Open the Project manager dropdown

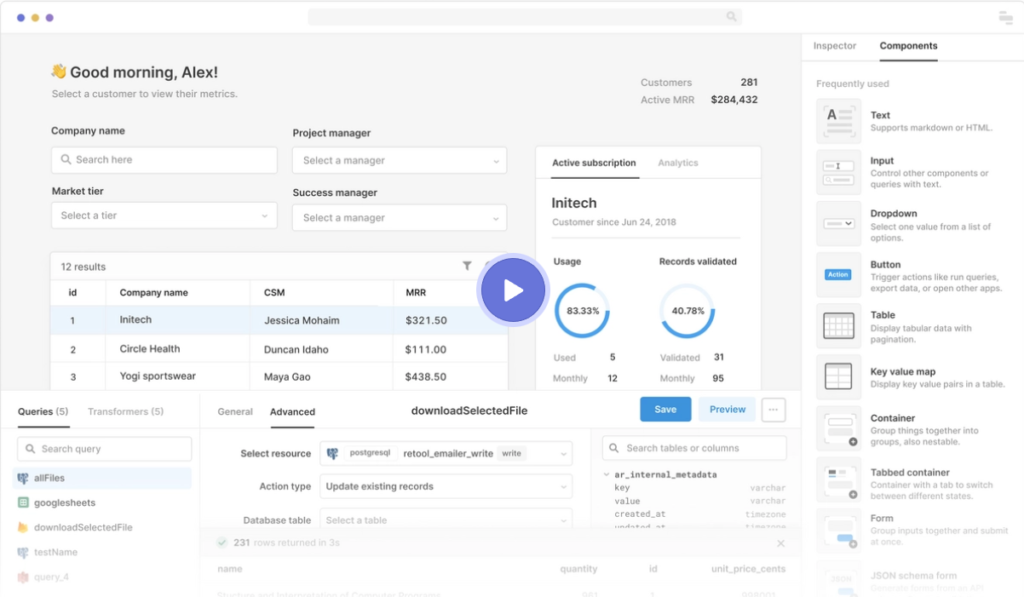coord(400,160)
